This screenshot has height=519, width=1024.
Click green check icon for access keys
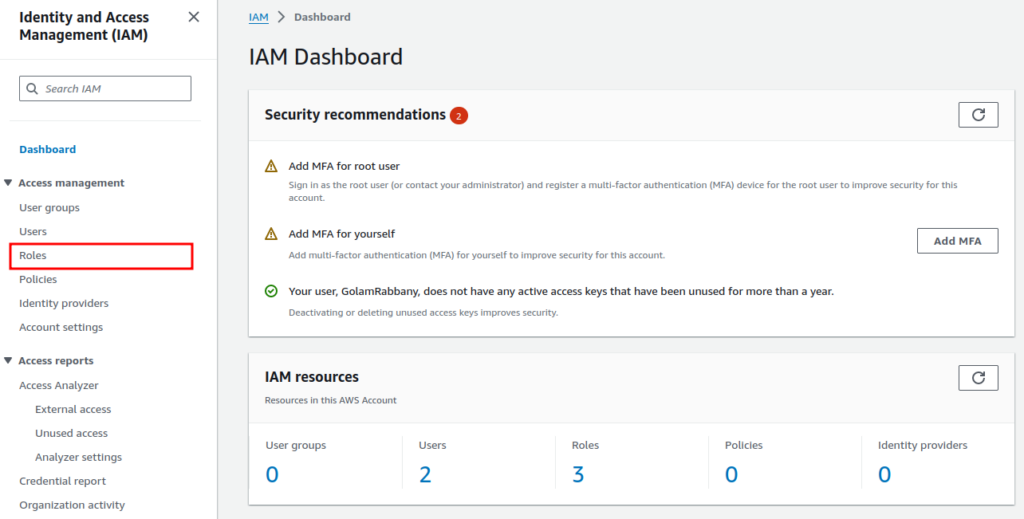click(271, 291)
